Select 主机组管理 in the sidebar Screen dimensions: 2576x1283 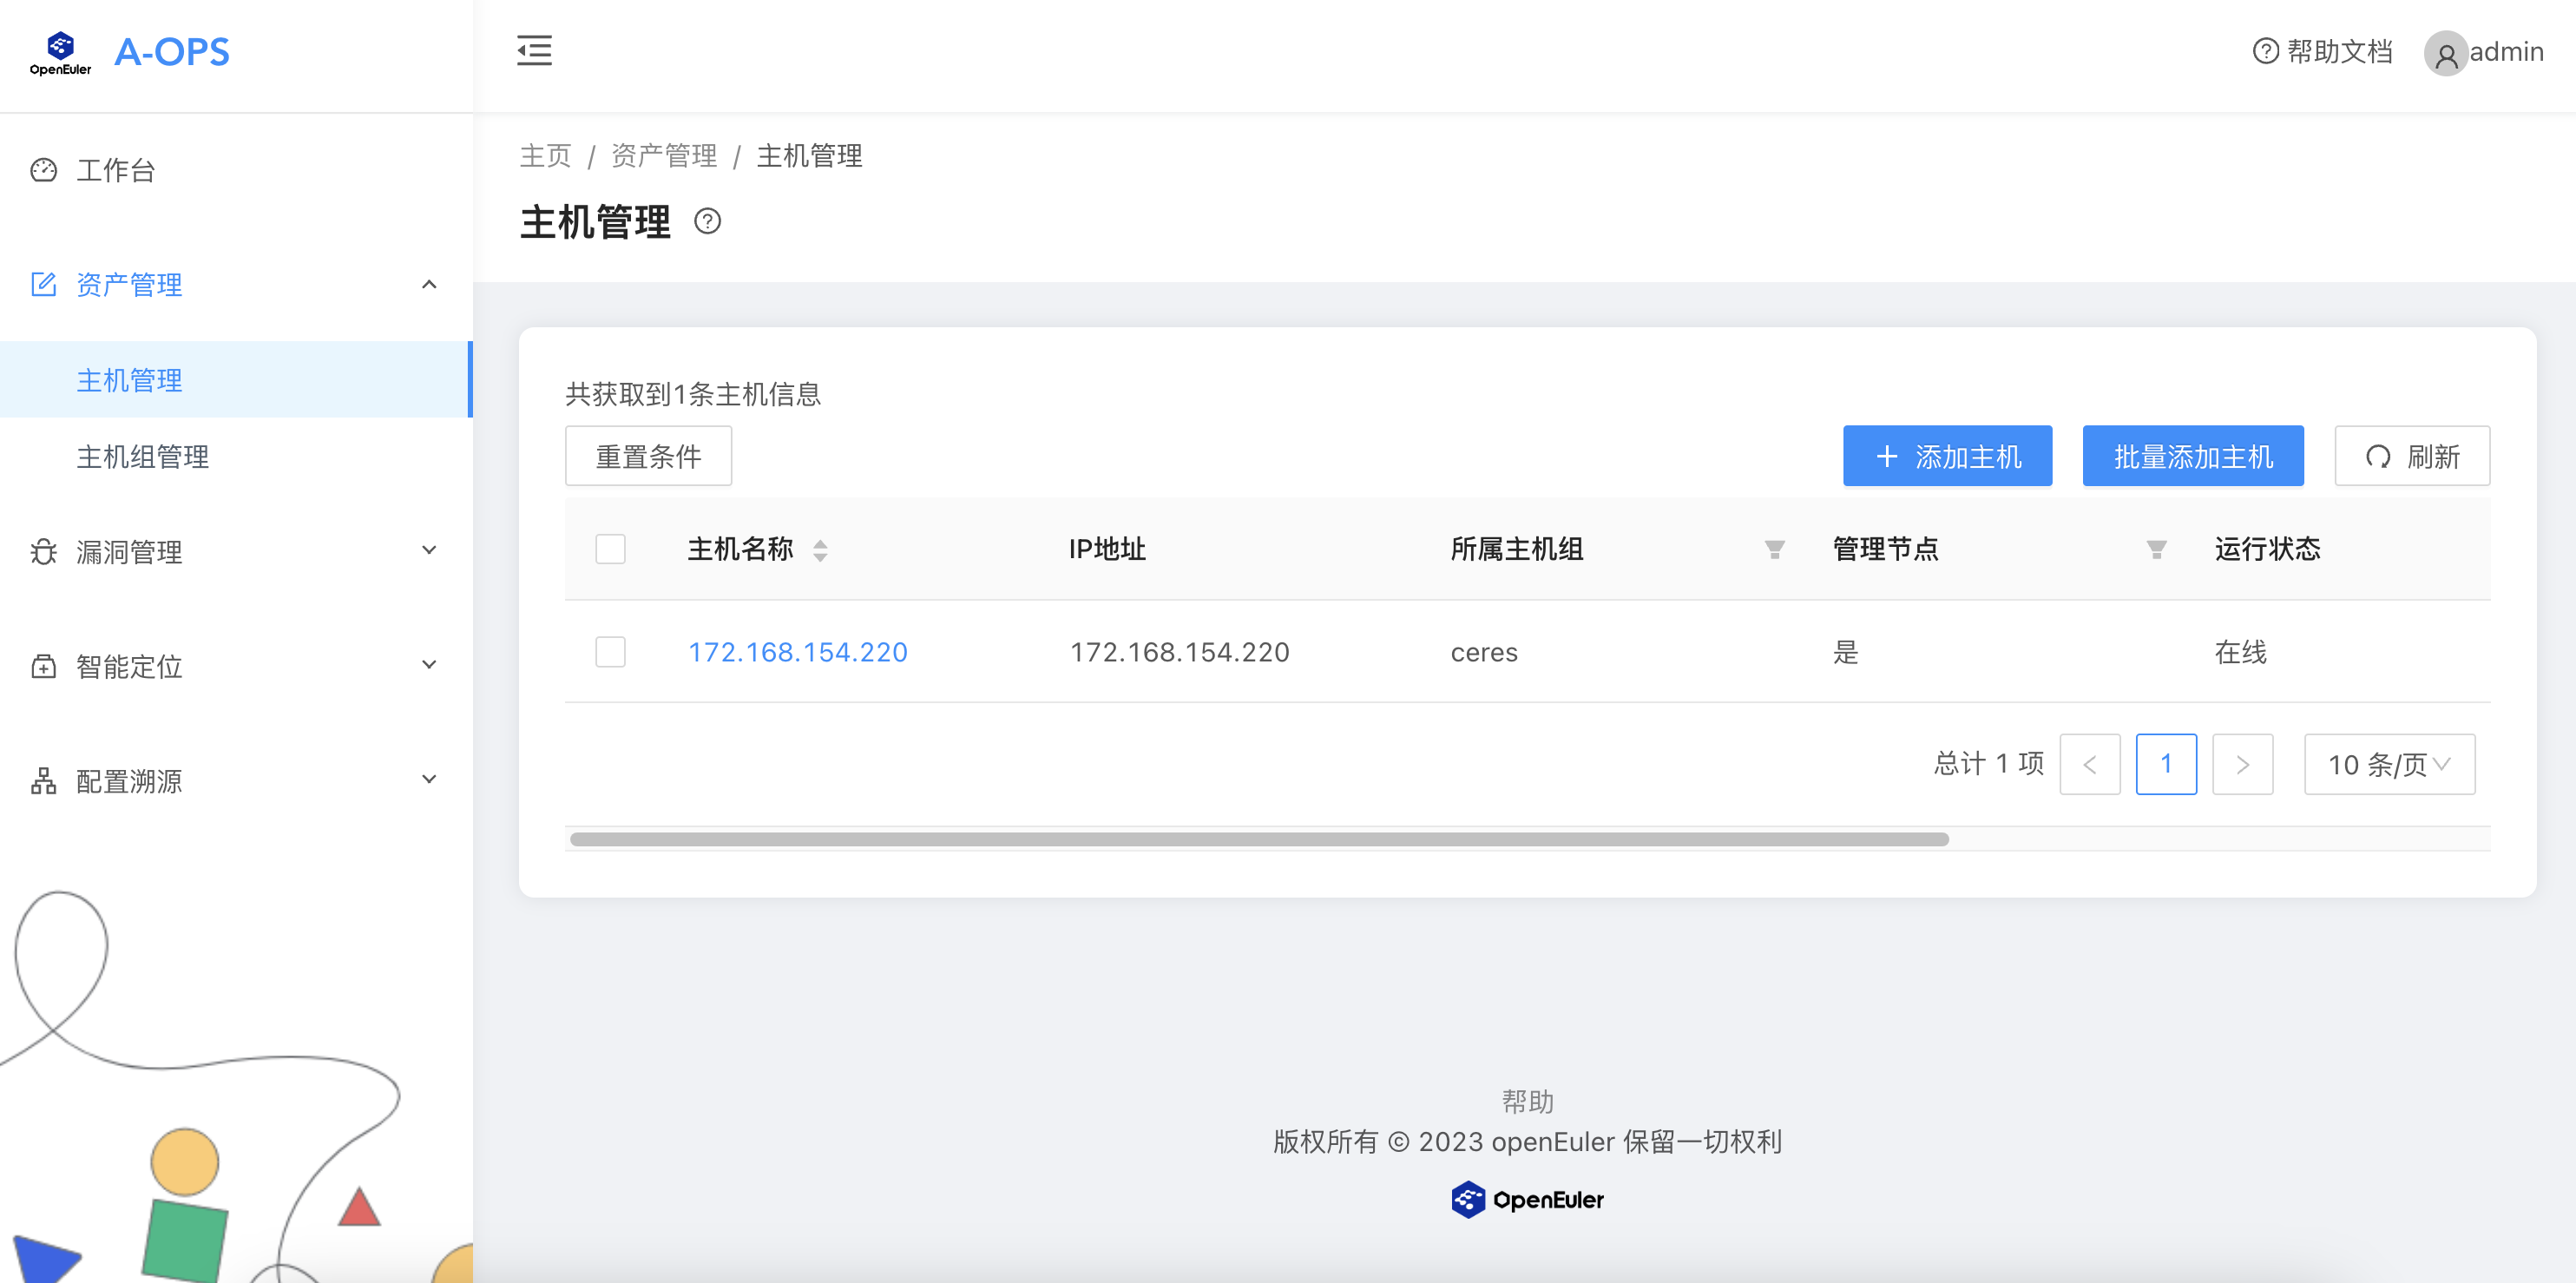[143, 456]
